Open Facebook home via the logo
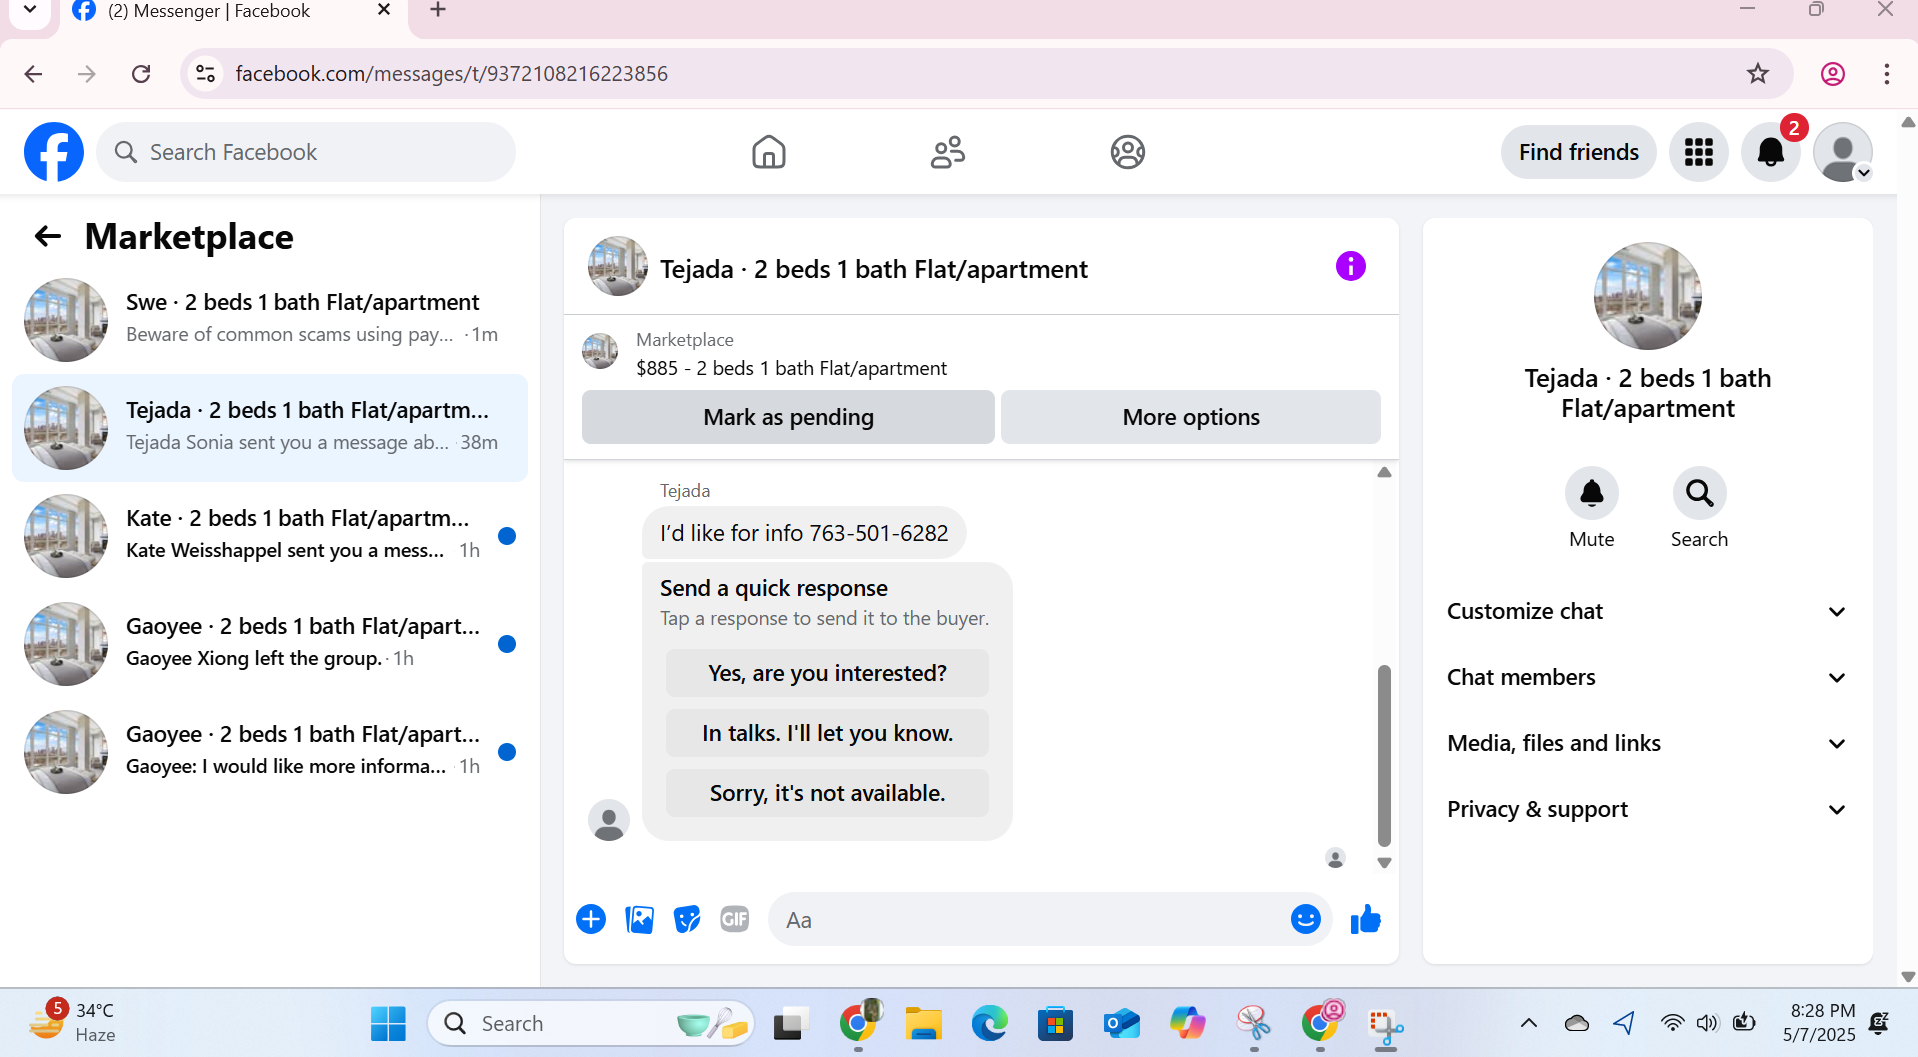The width and height of the screenshot is (1918, 1057). click(x=54, y=152)
